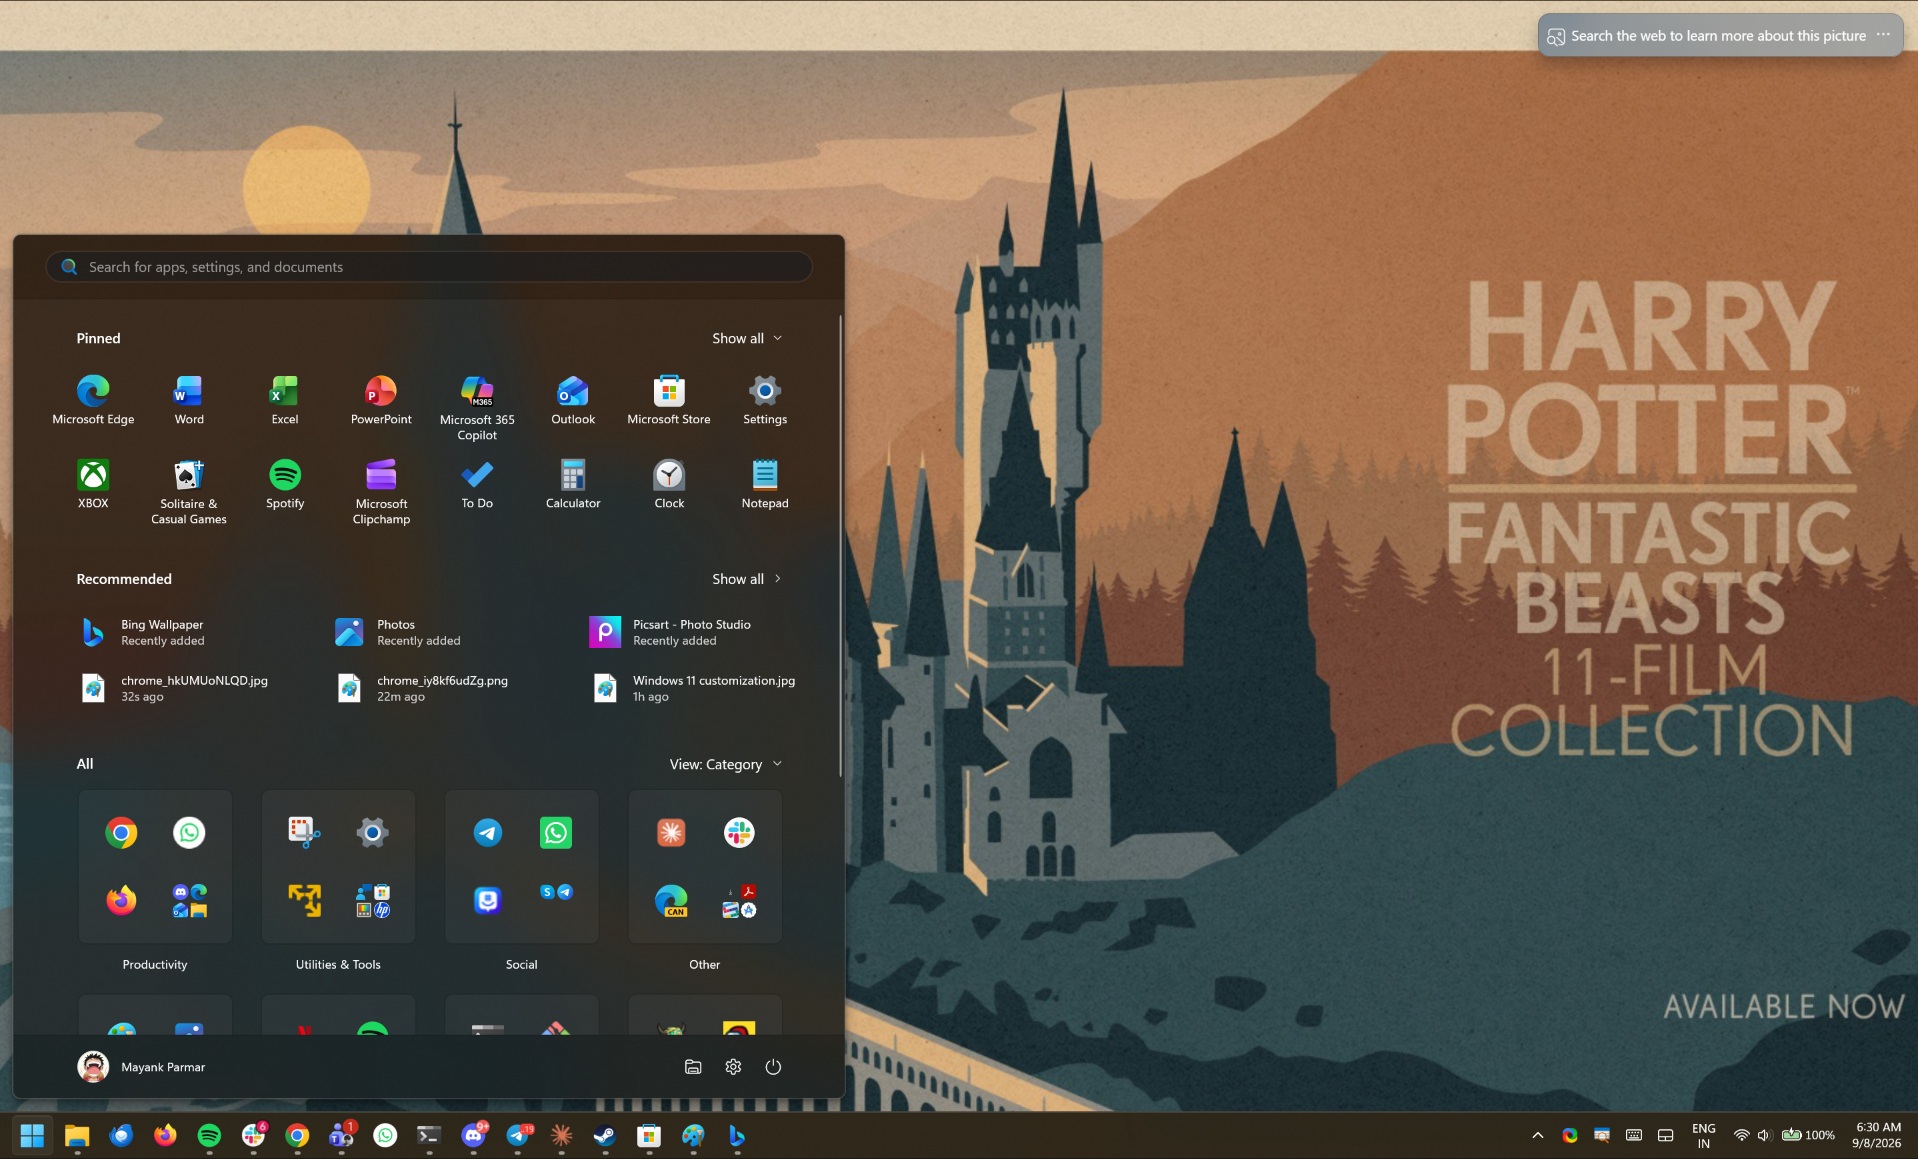1918x1159 pixels.
Task: Launch Word from the pinned apps
Action: point(189,400)
